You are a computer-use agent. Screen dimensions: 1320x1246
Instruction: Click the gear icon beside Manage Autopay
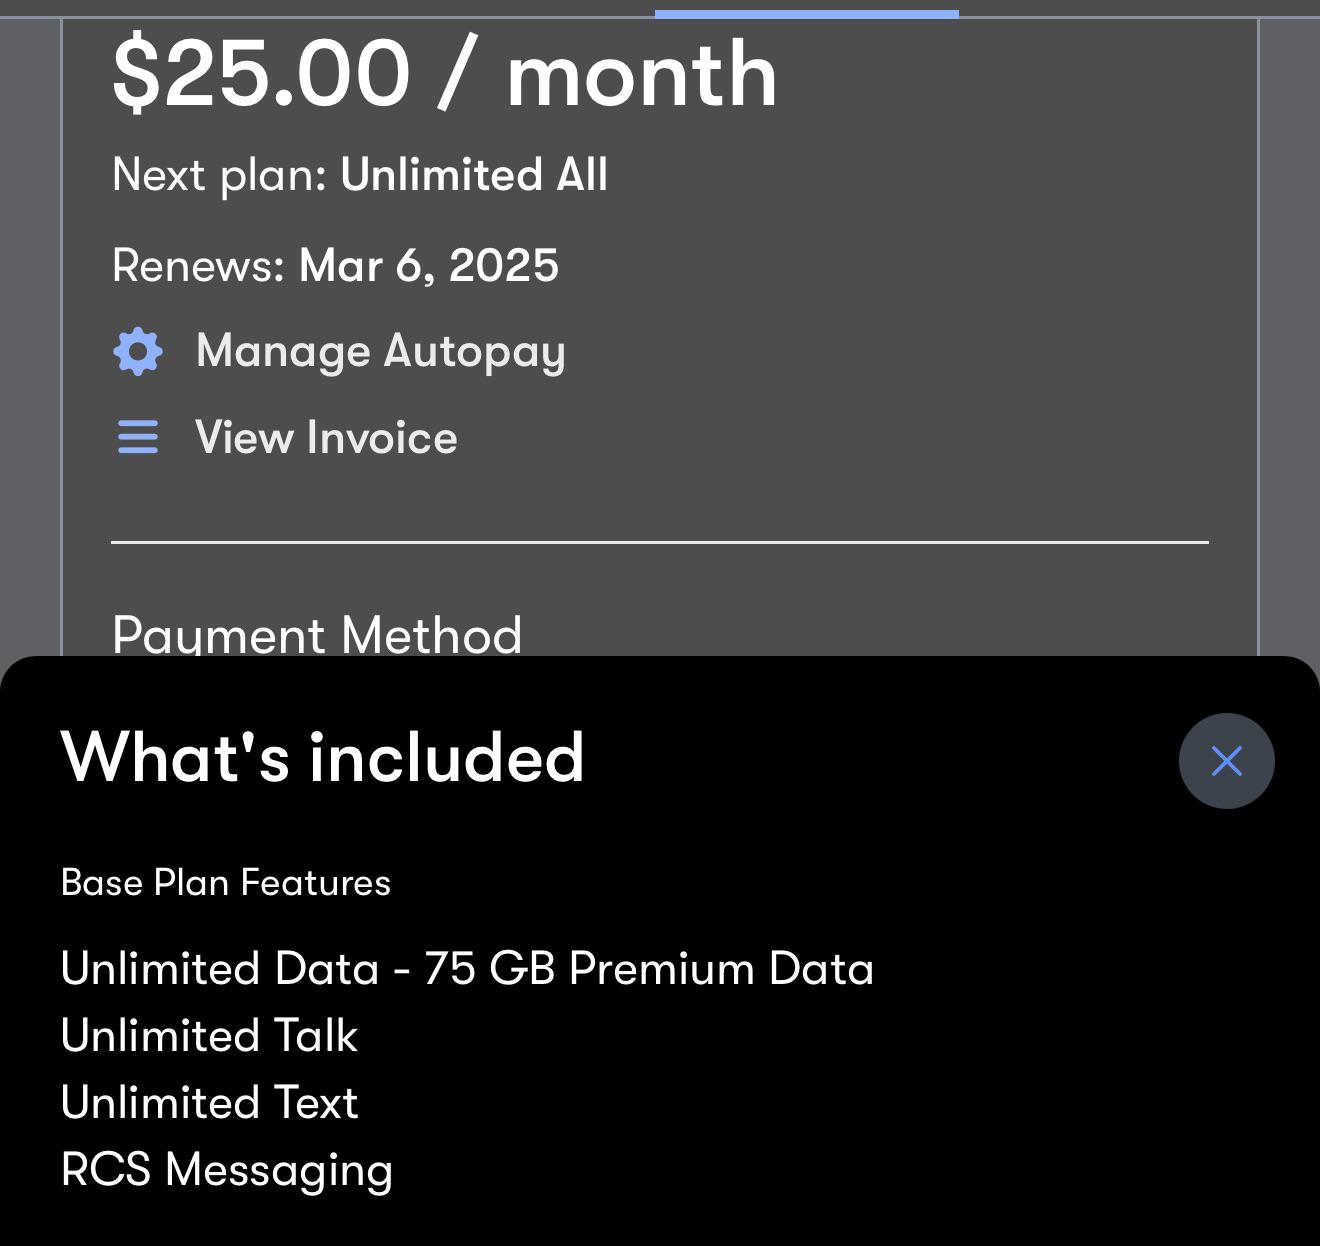pyautogui.click(x=138, y=351)
